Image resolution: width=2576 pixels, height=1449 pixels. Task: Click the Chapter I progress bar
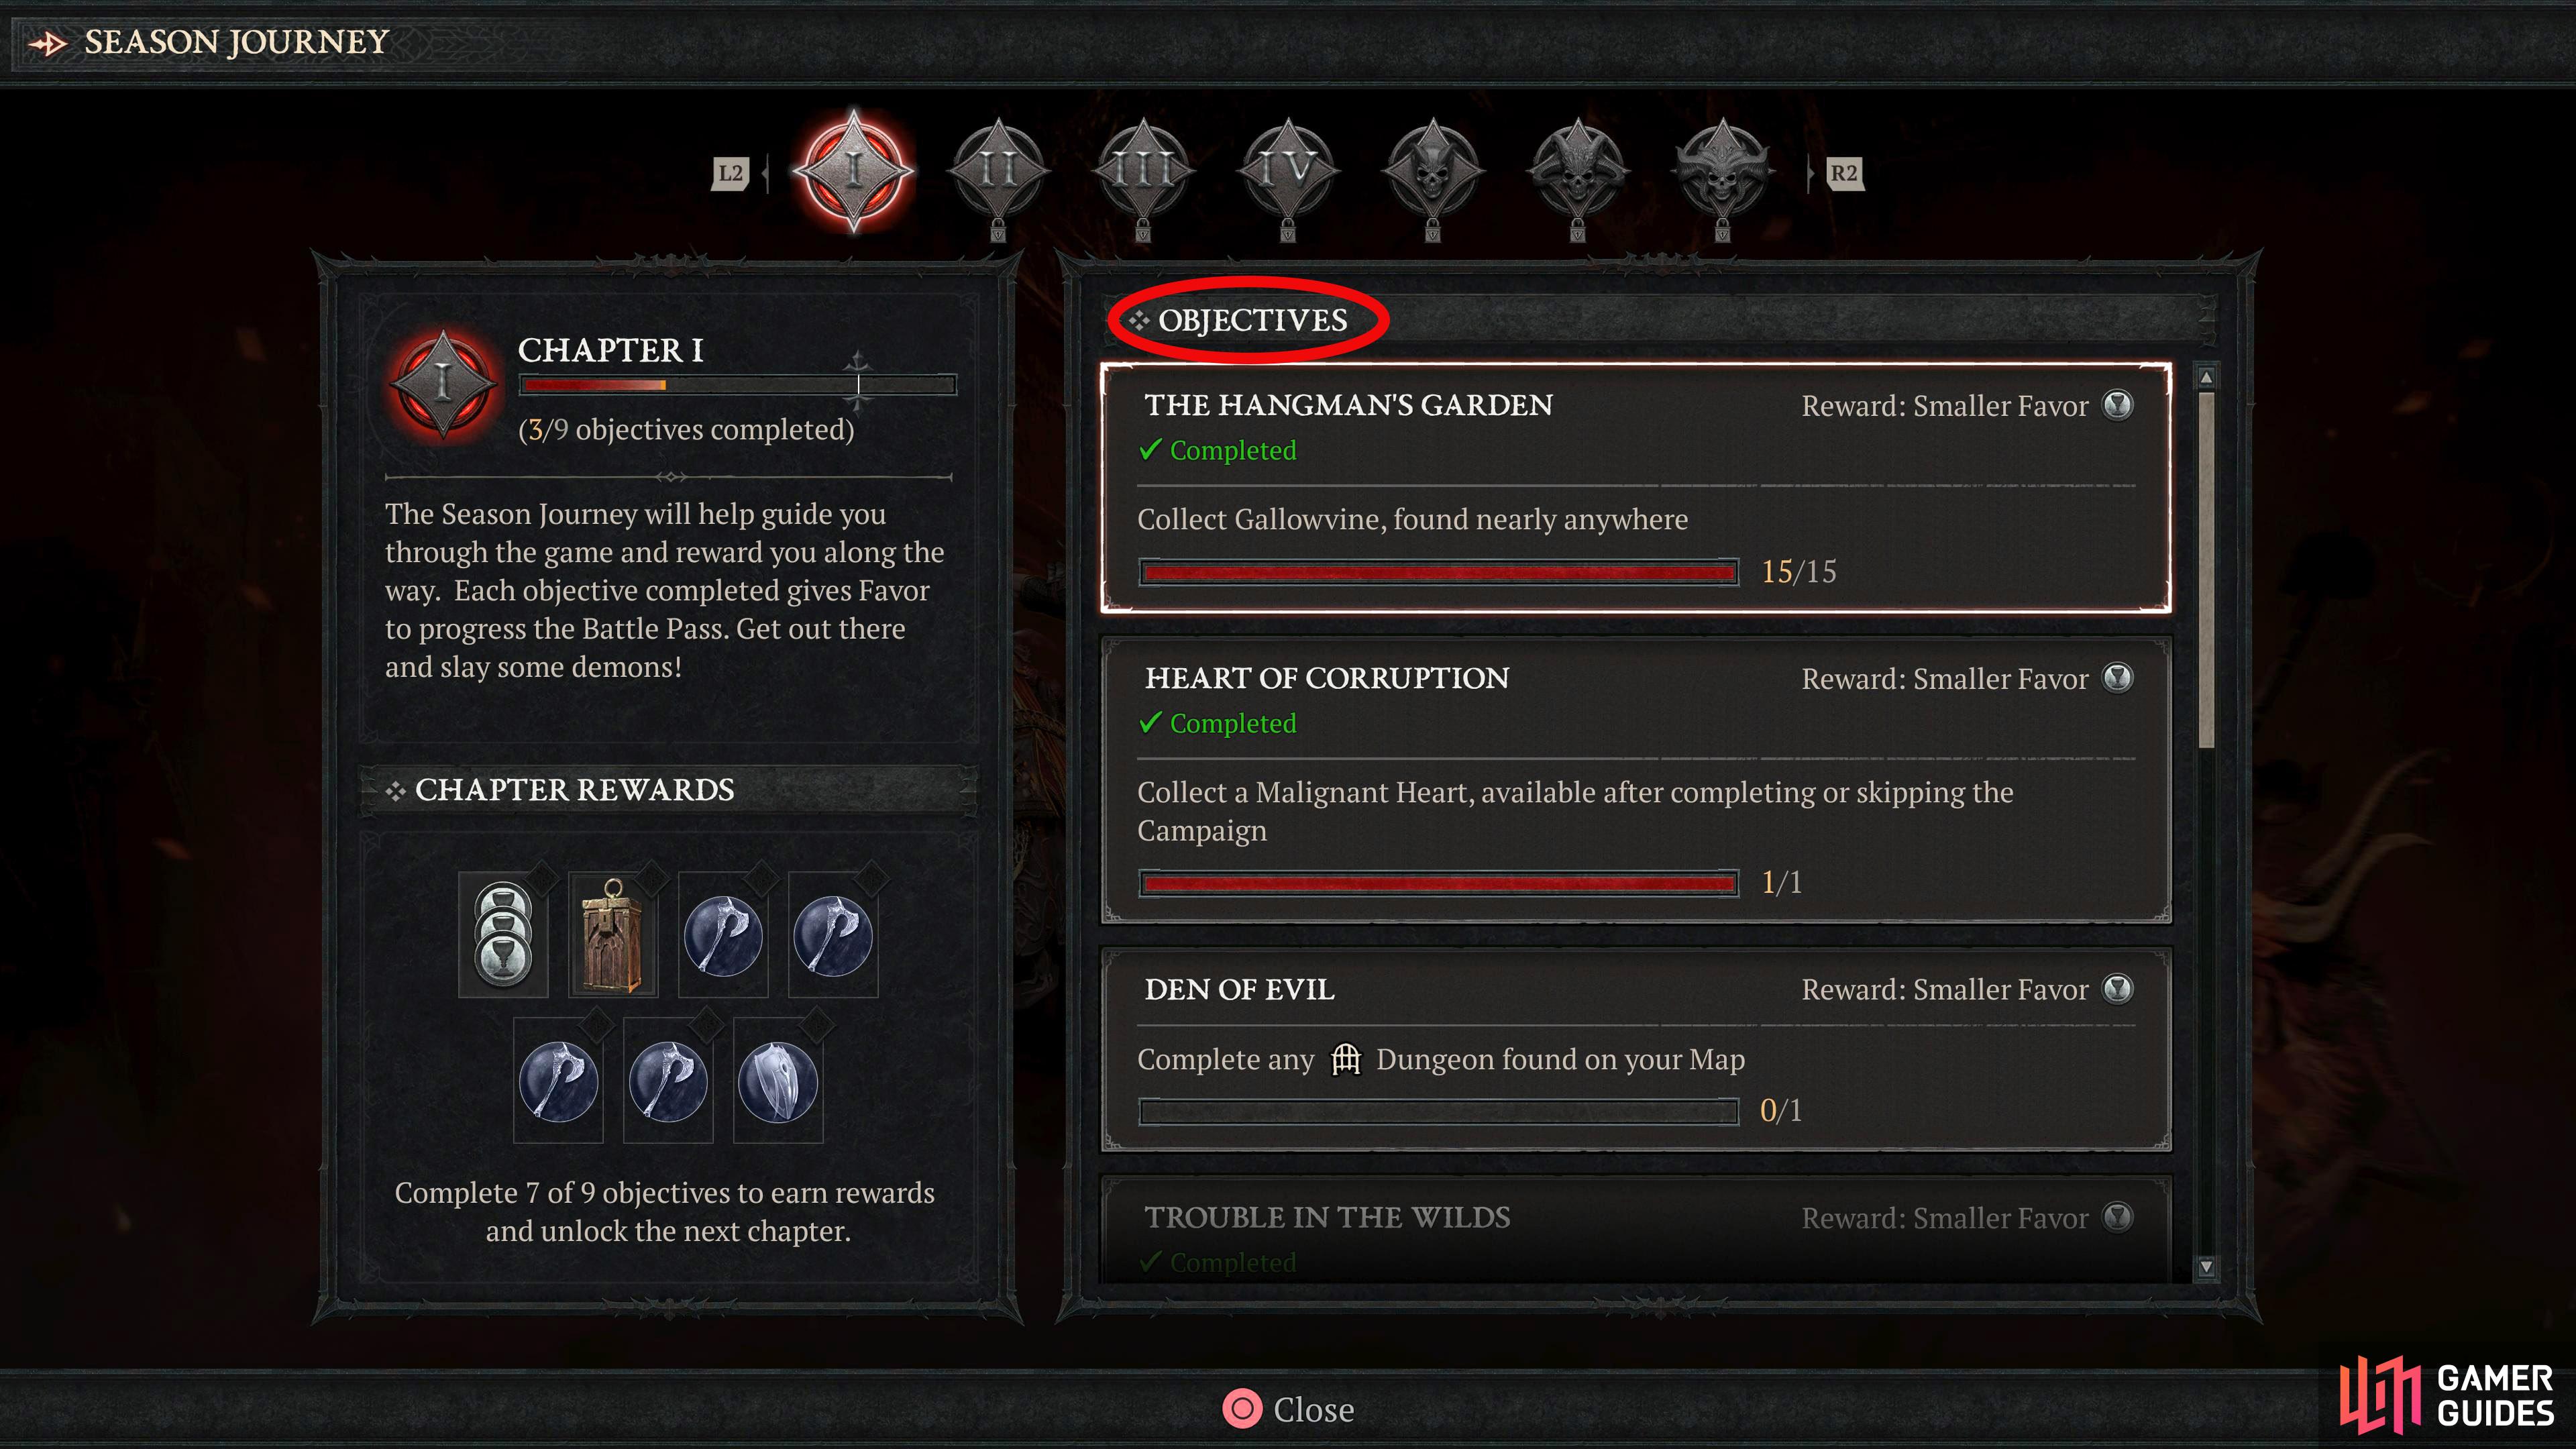tap(738, 385)
